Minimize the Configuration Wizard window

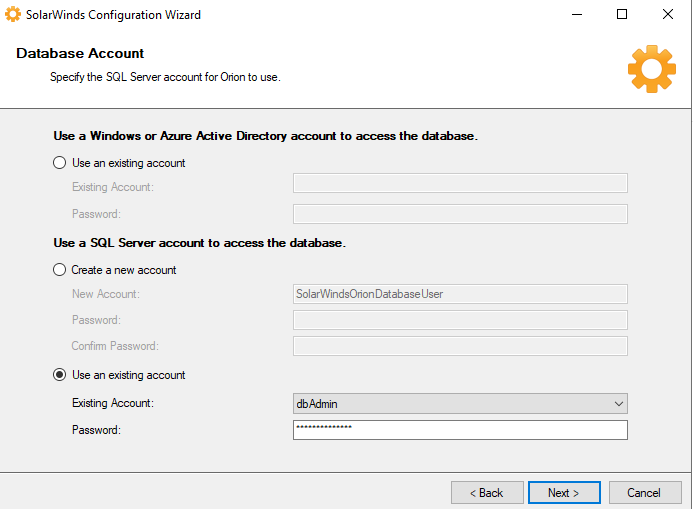(577, 15)
